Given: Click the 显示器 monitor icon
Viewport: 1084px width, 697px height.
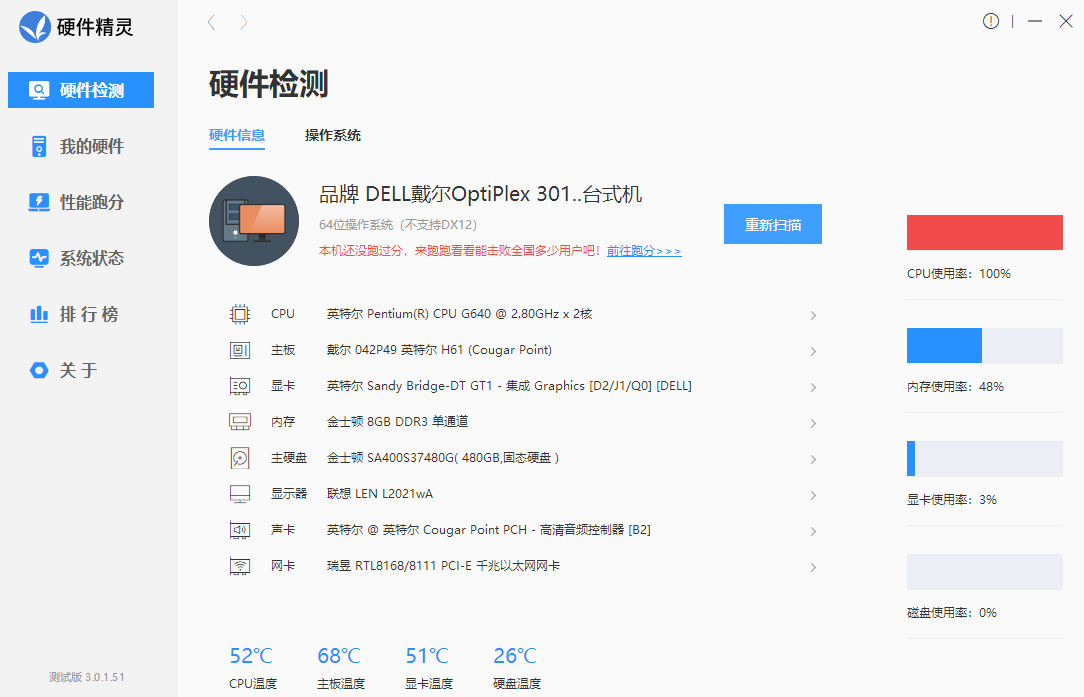Looking at the screenshot, I should tap(240, 494).
